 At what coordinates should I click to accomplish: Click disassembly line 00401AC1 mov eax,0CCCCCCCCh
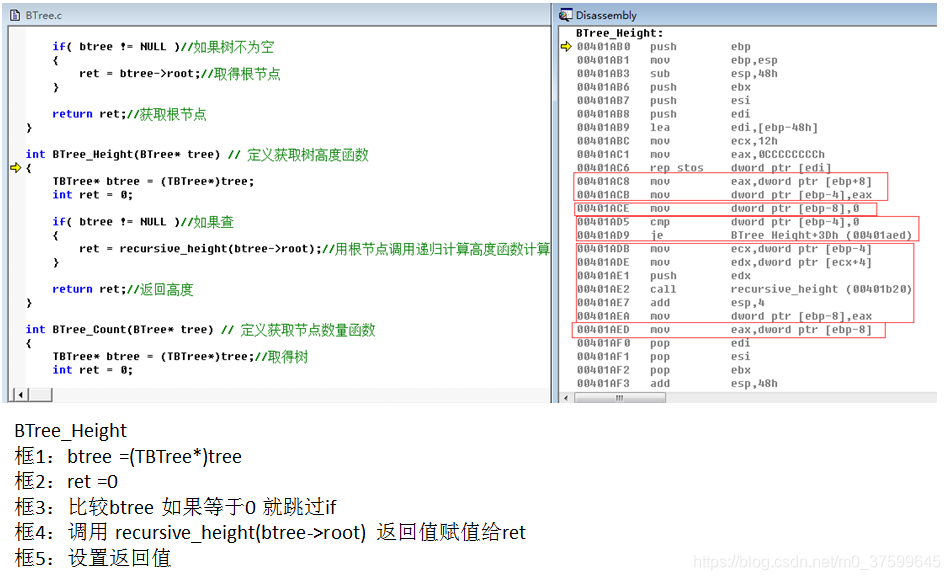pos(700,155)
